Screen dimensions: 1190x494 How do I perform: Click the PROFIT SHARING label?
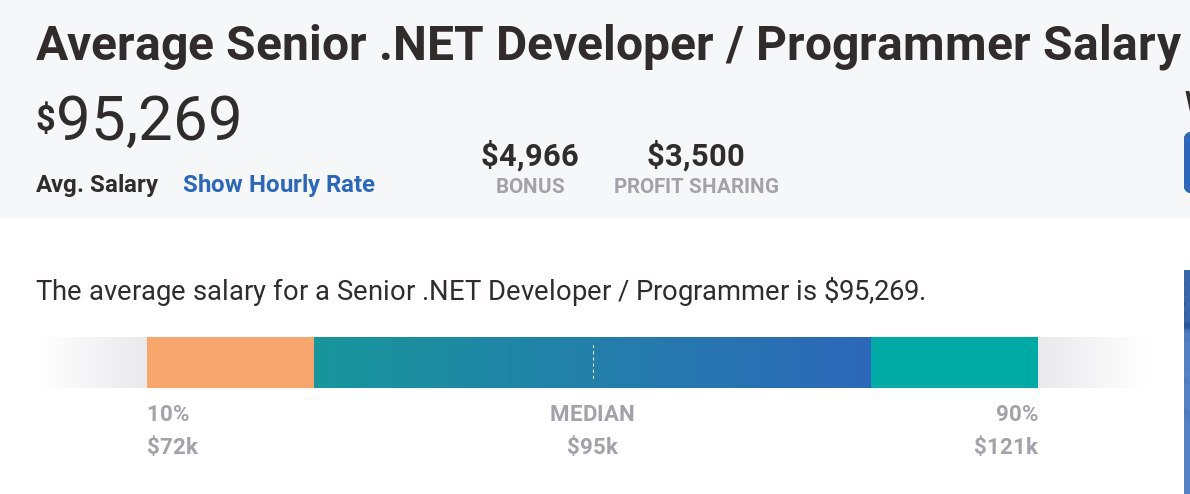tap(696, 186)
